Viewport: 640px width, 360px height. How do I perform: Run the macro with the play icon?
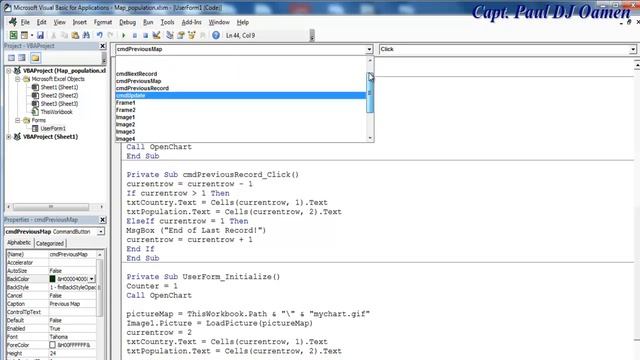tap(124, 36)
